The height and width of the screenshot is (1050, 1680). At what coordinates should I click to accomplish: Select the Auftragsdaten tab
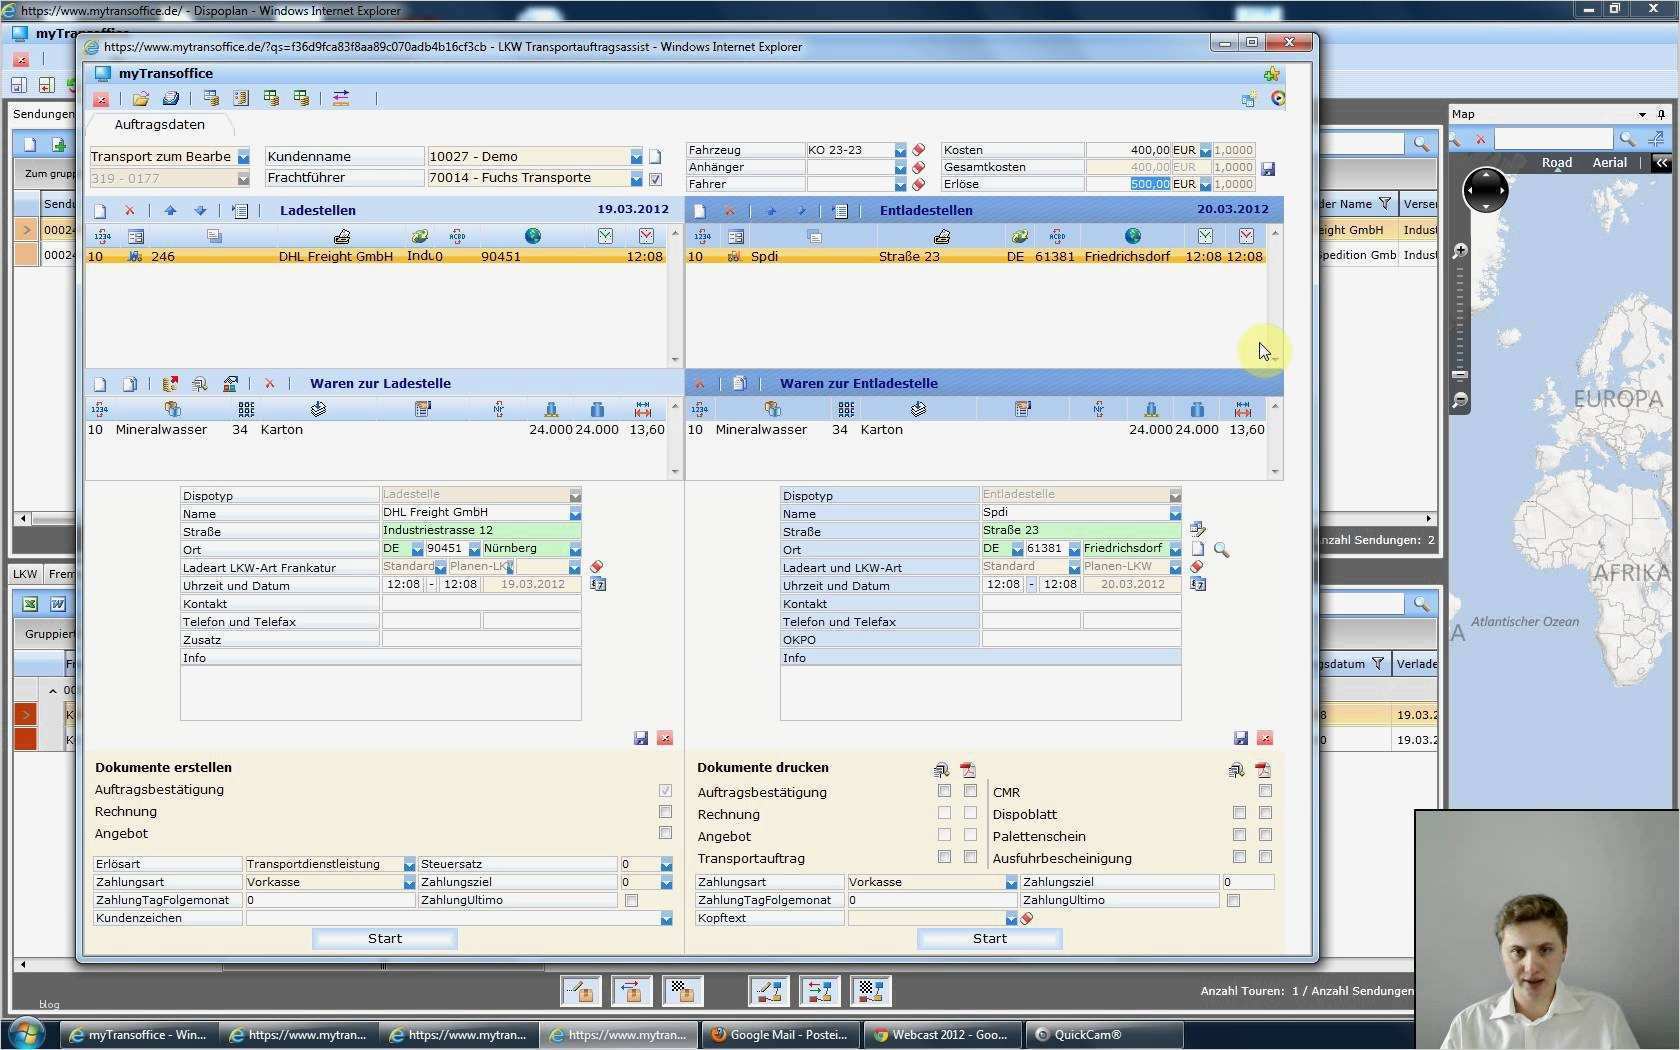pos(159,125)
